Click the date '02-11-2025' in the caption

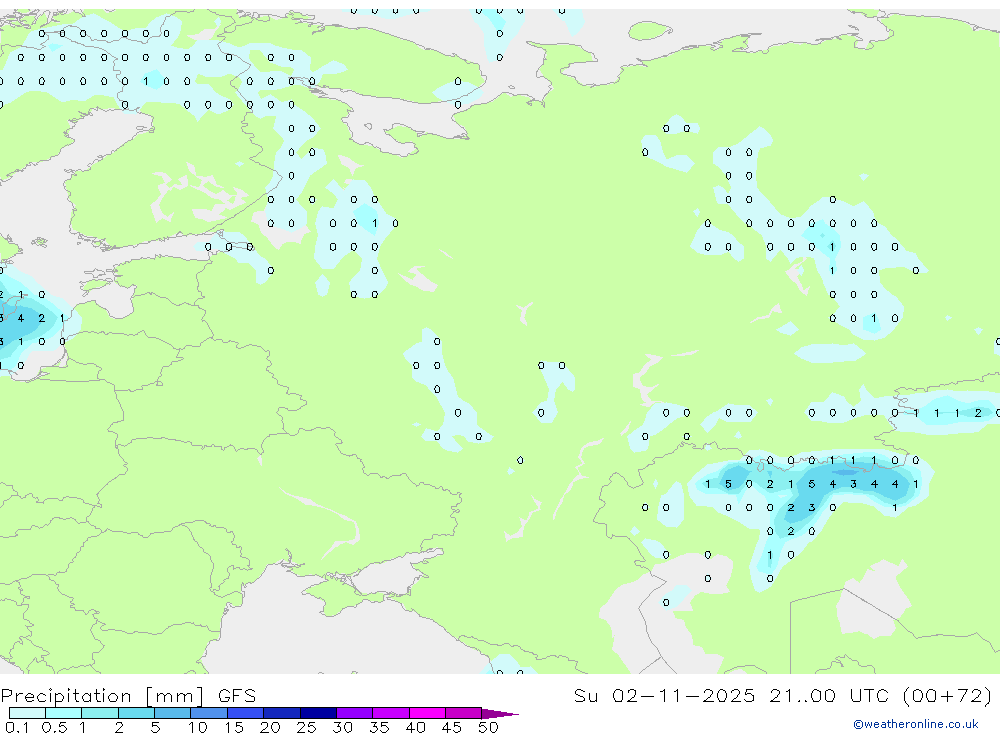pyautogui.click(x=683, y=695)
